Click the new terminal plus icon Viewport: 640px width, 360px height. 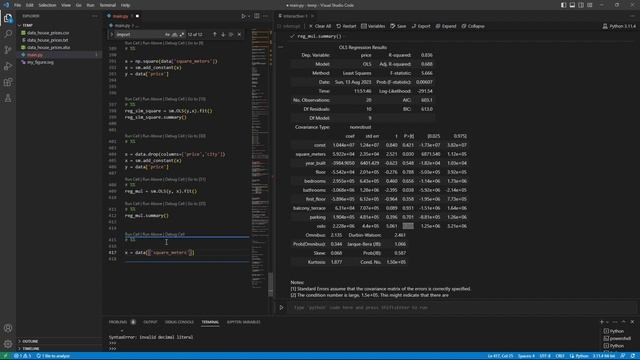[x=602, y=322]
